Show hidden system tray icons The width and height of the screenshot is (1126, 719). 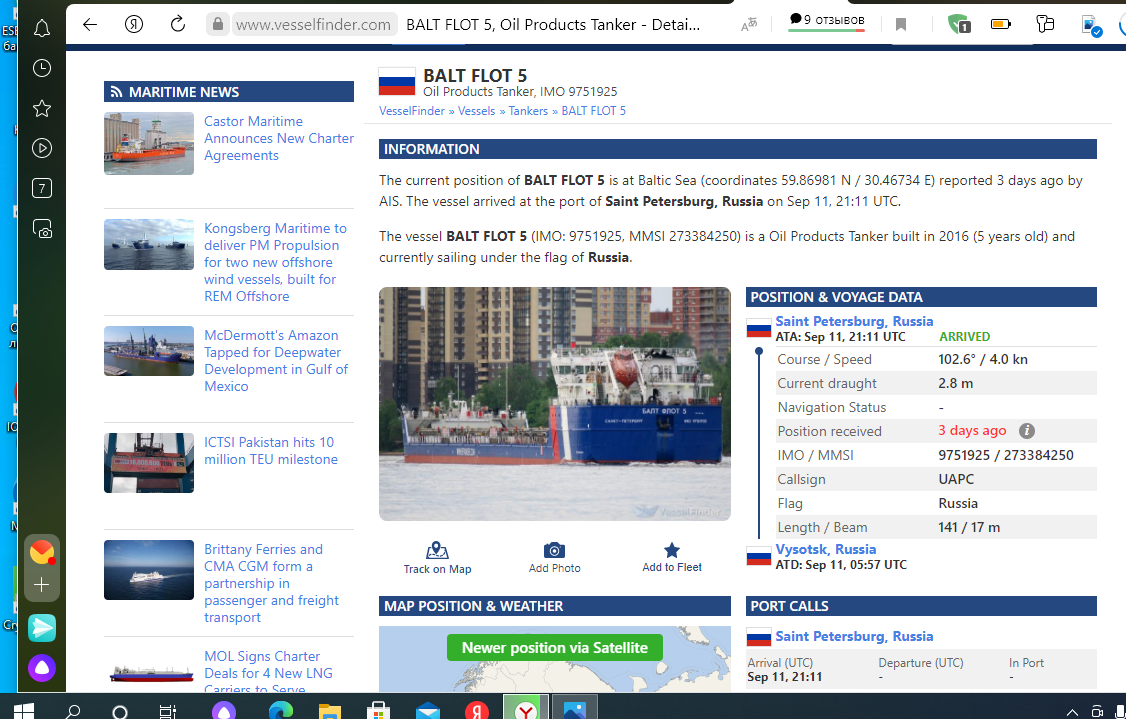(x=1072, y=713)
